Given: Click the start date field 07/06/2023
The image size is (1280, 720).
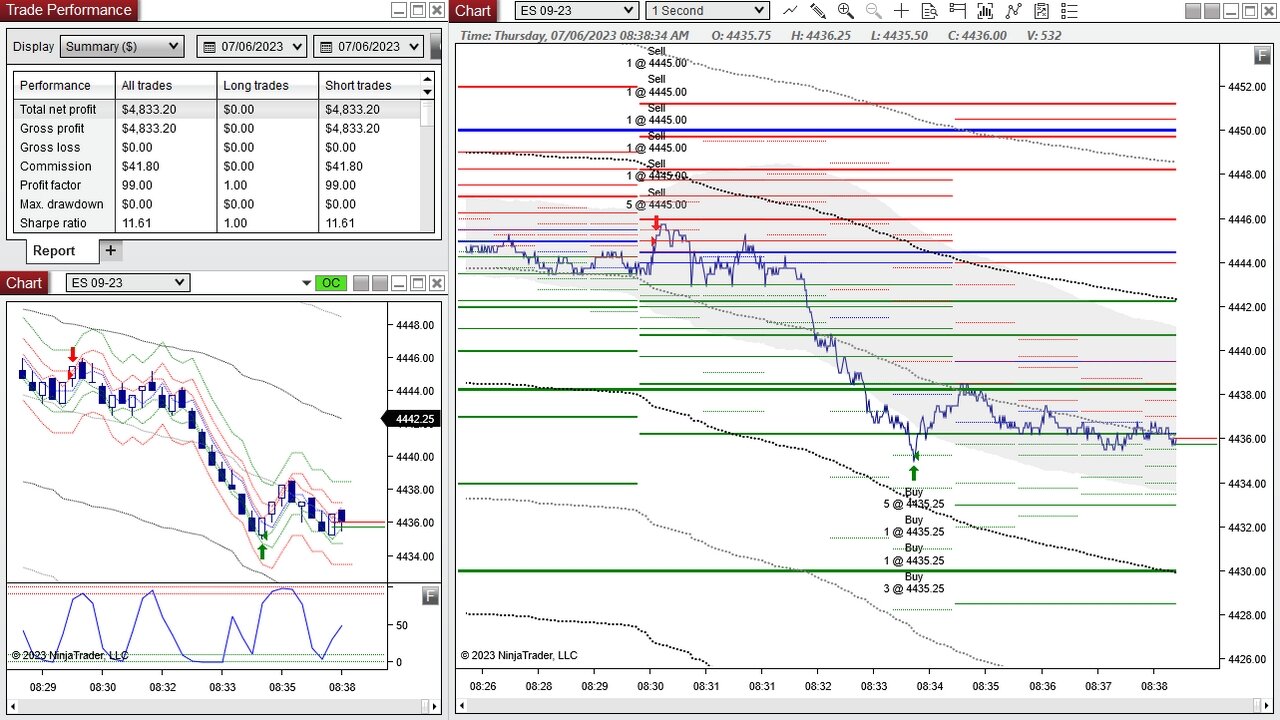Looking at the screenshot, I should [x=252, y=47].
